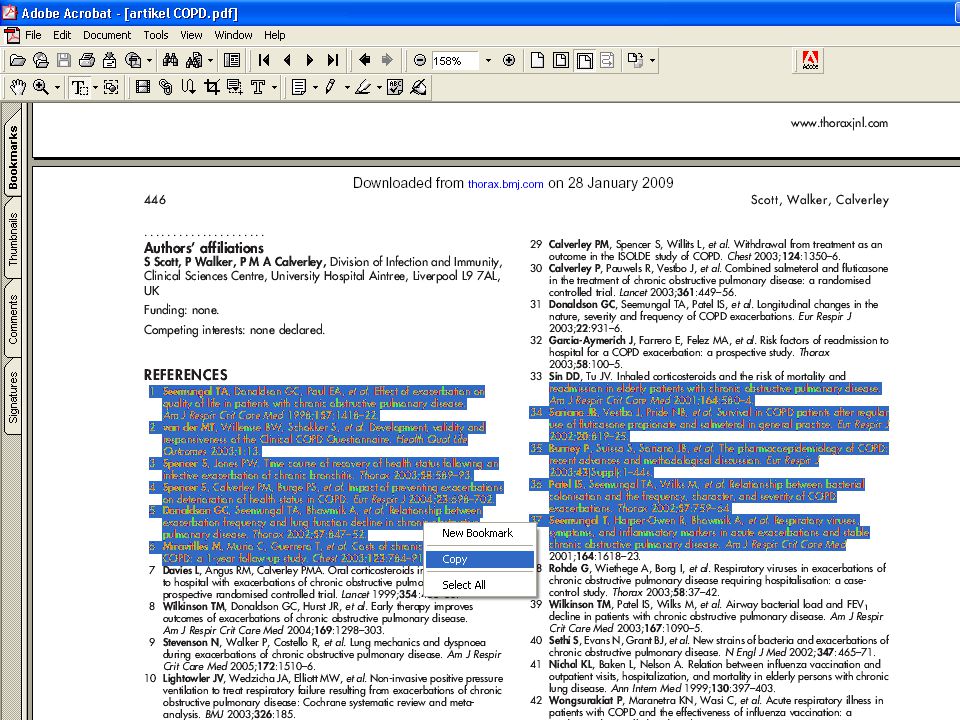Follow the thorax.bmj.com link
Viewport: 960px width, 720px height.
coord(506,184)
